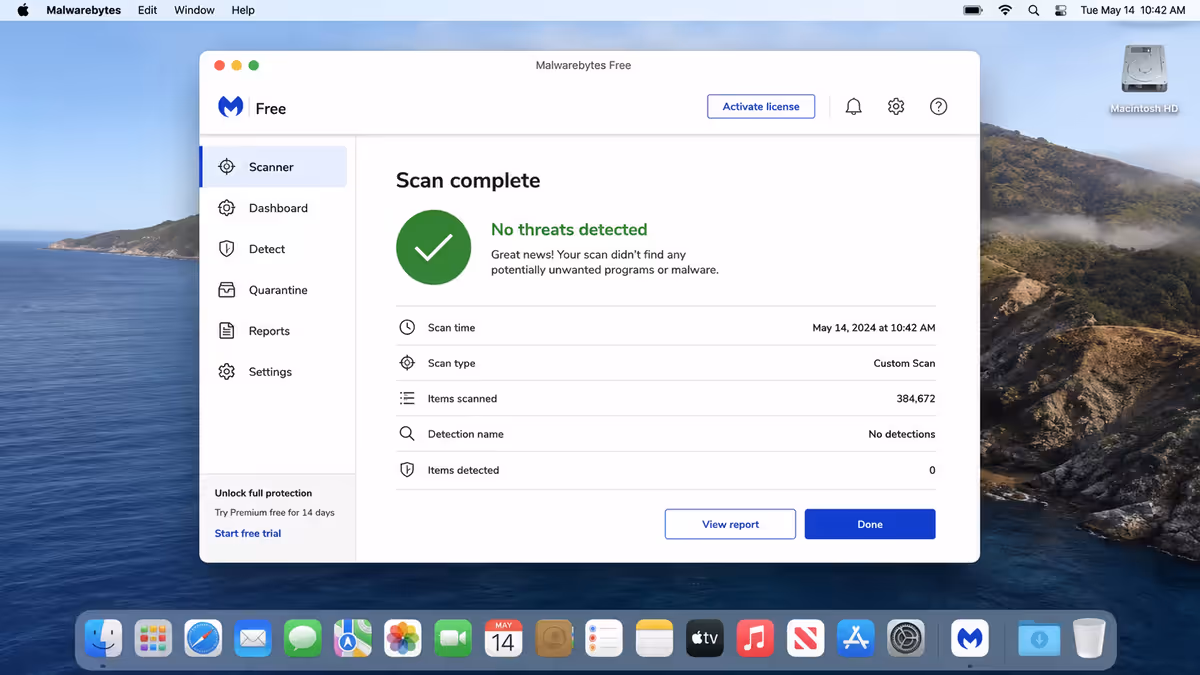Click the Custom Scan value
This screenshot has height=675, width=1200.
904,363
